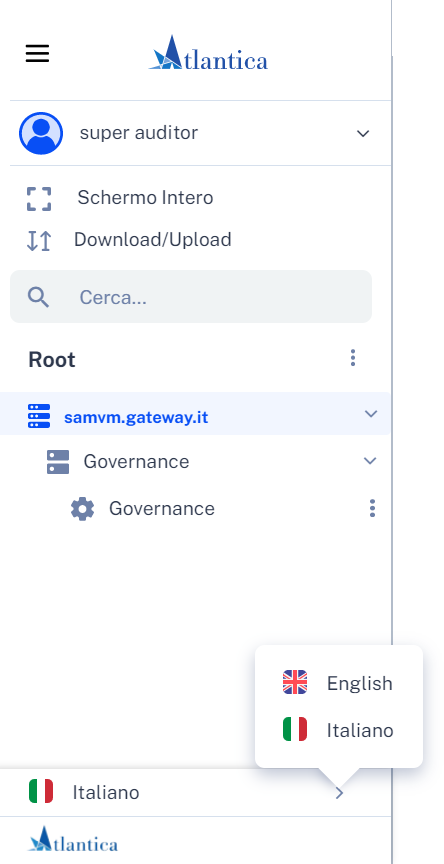Click into the Cerca search field

click(191, 296)
